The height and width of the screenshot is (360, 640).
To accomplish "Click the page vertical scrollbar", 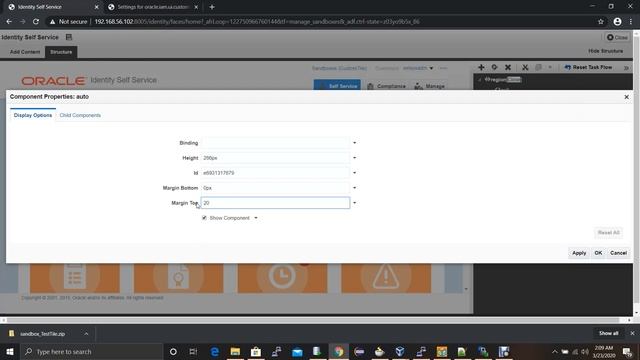I will tap(636, 171).
